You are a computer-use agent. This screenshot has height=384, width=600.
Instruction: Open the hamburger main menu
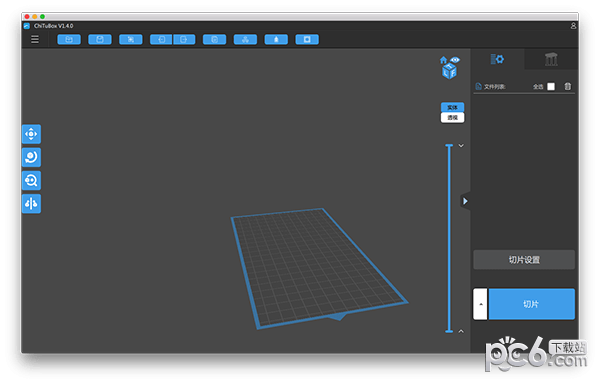35,39
